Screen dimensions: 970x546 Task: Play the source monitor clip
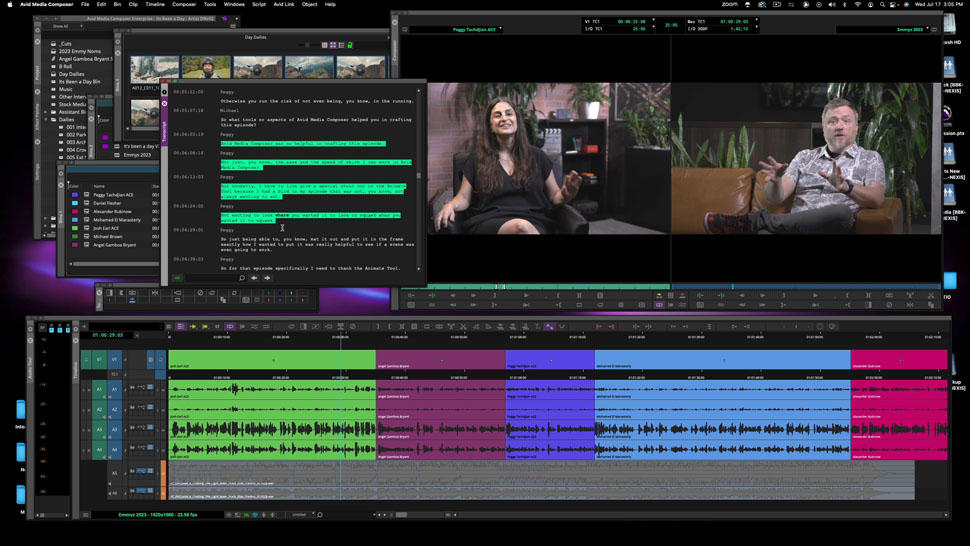point(526,296)
